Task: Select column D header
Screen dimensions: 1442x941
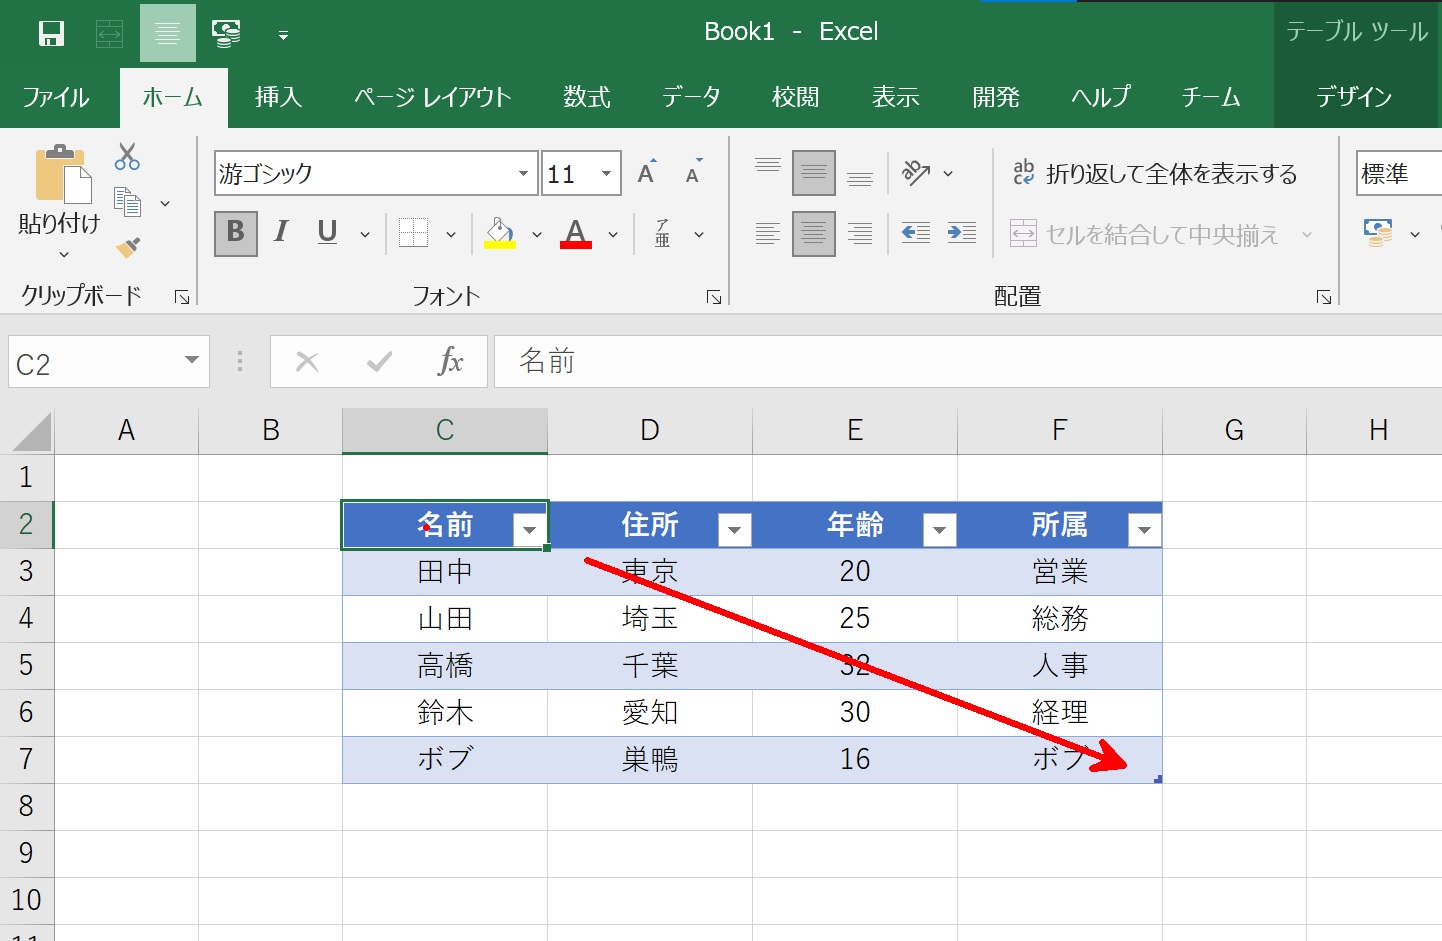Action: click(x=650, y=431)
